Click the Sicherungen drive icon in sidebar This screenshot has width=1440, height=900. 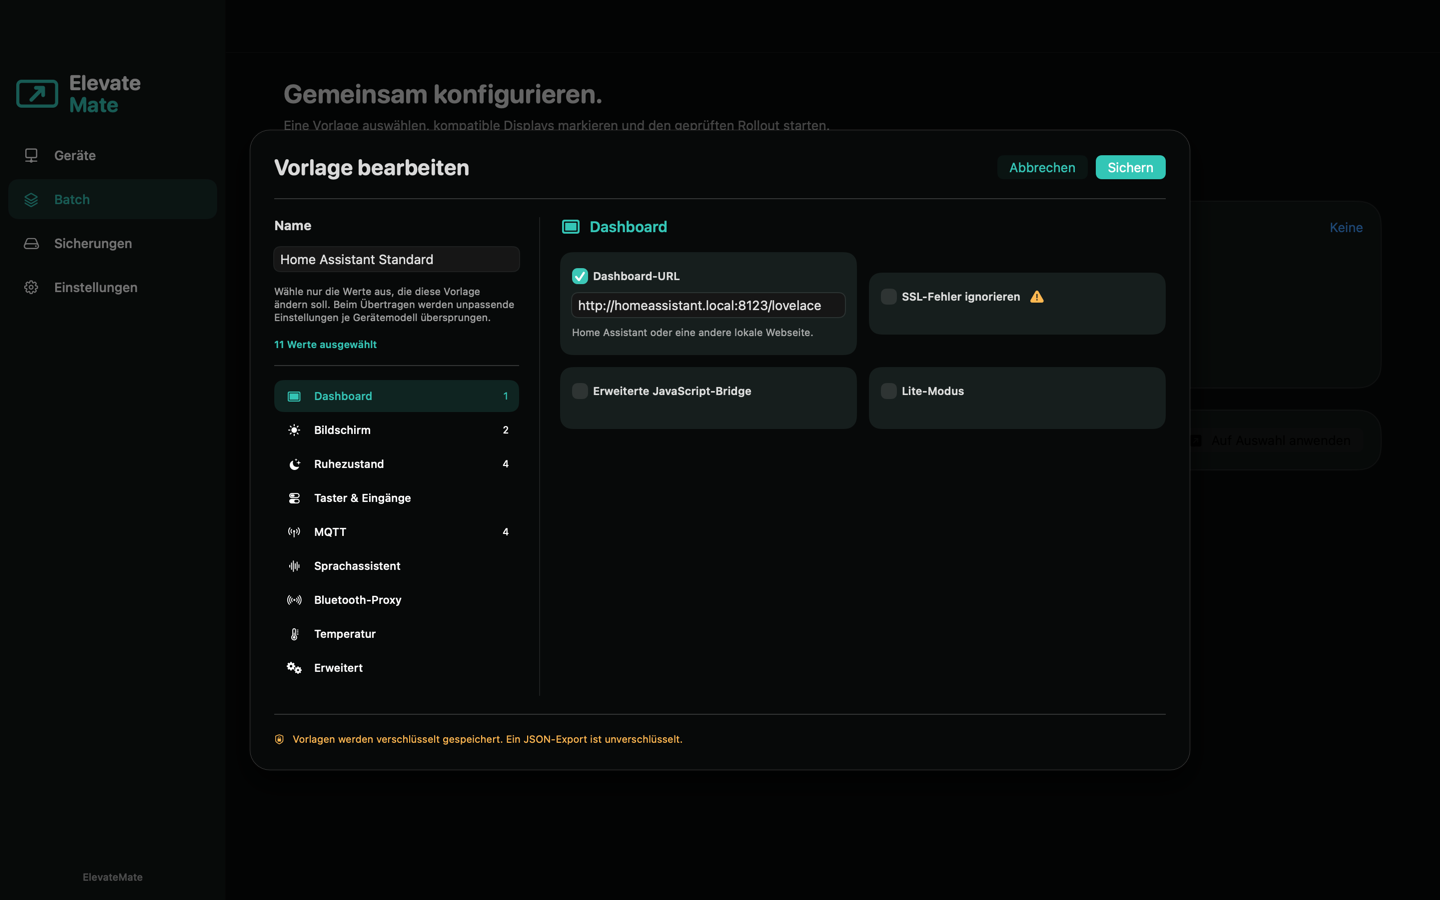(x=31, y=244)
